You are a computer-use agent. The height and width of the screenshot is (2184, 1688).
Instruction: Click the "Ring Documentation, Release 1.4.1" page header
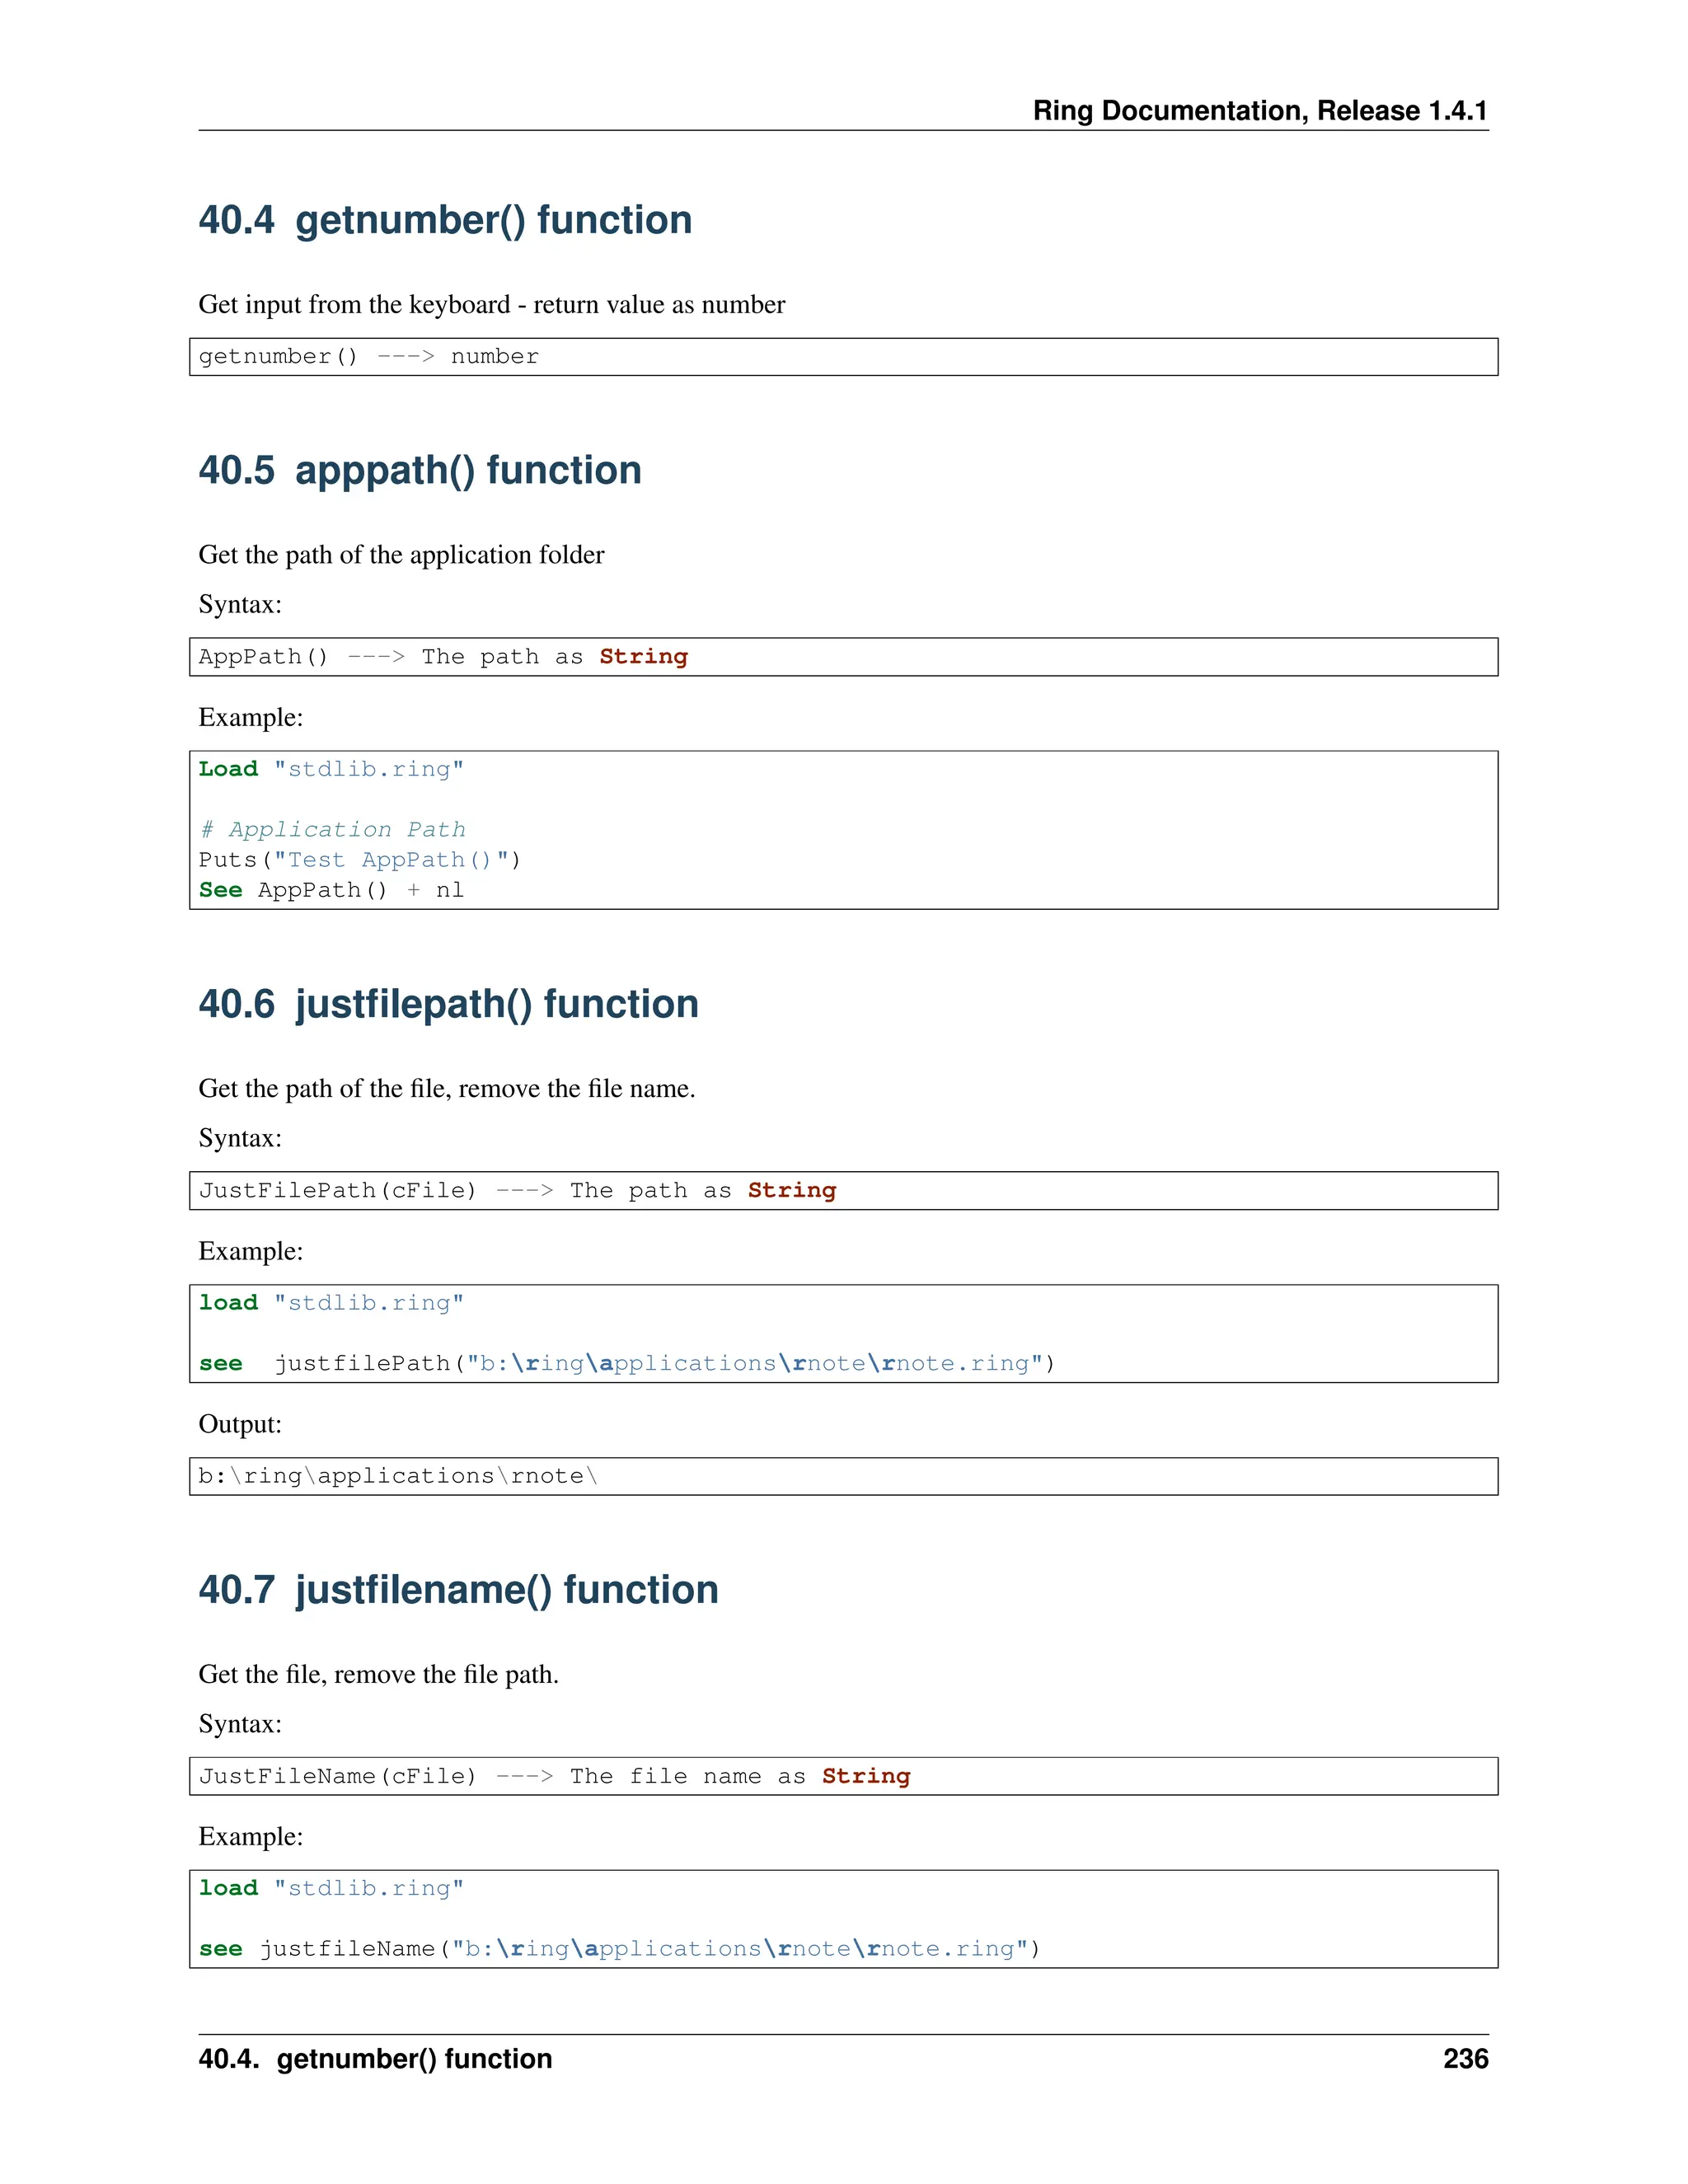click(x=1260, y=110)
